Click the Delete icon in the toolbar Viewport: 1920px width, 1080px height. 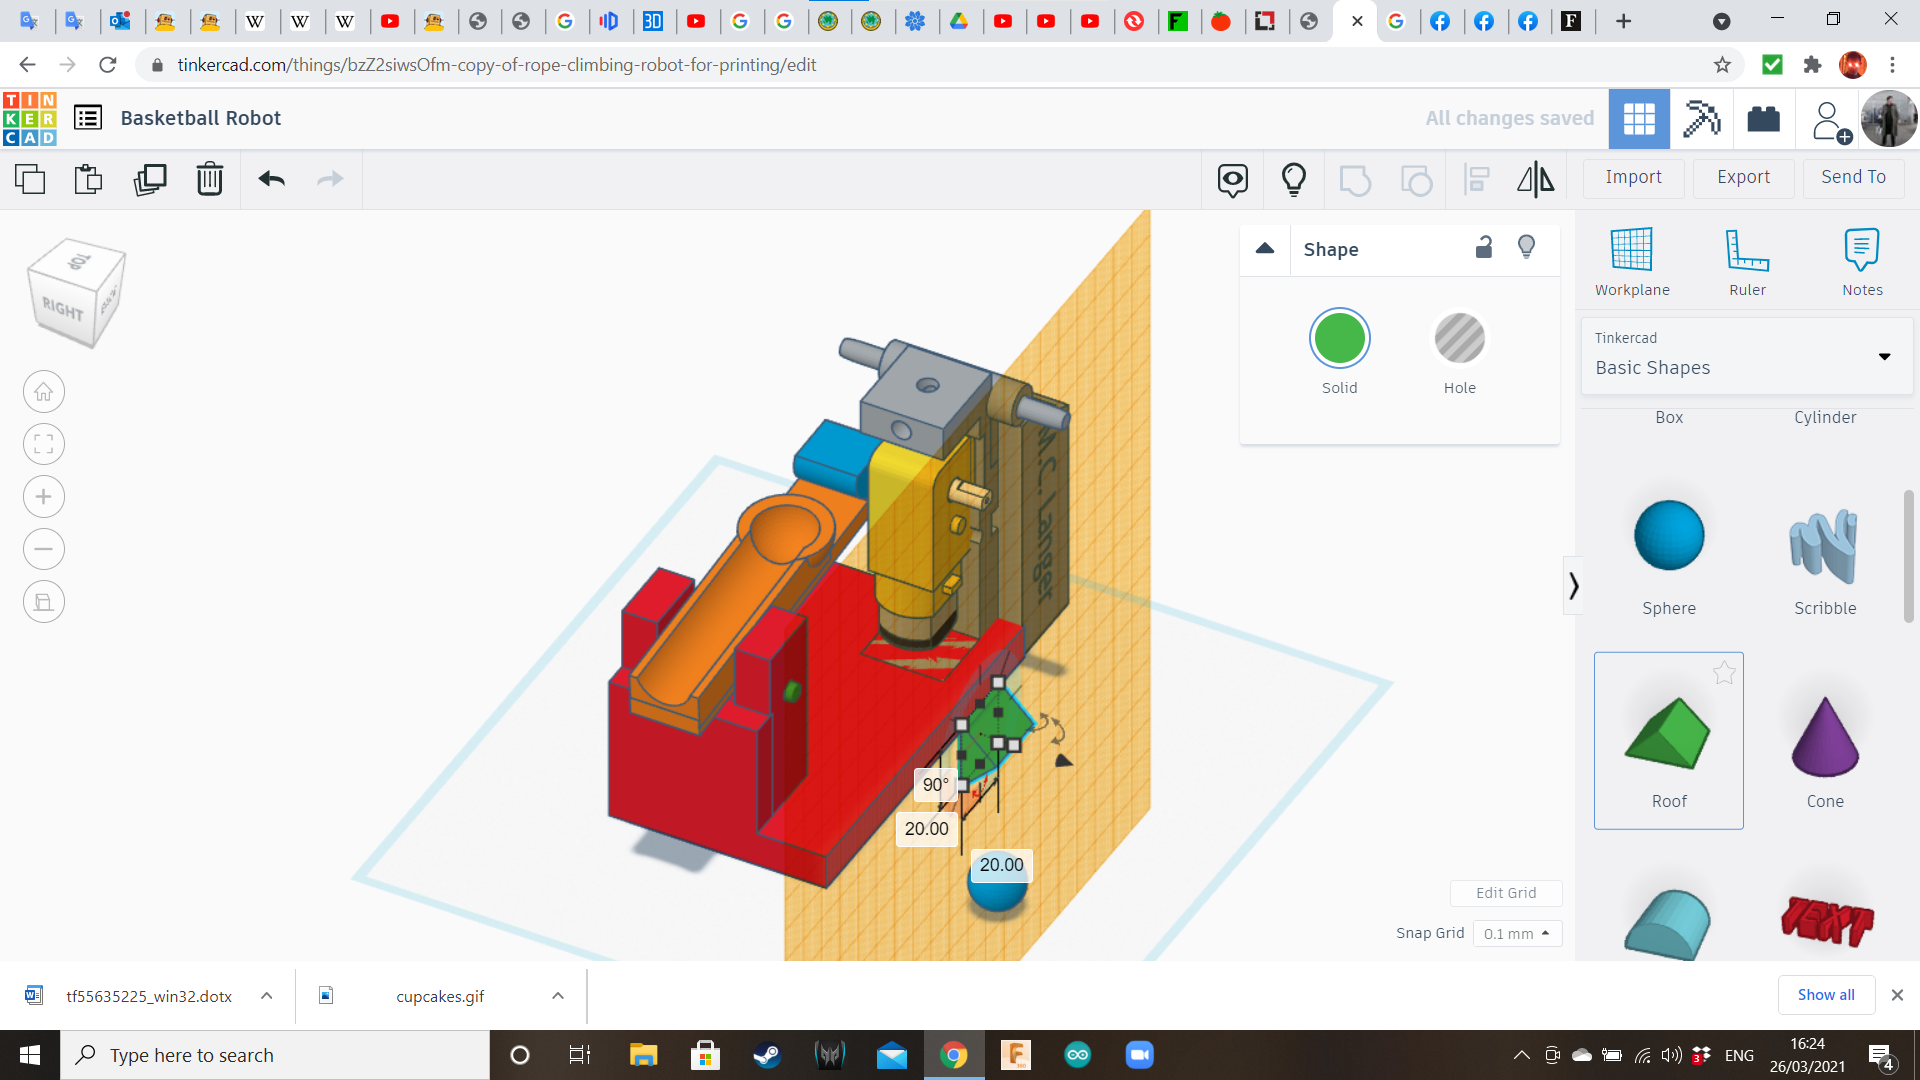tap(210, 180)
